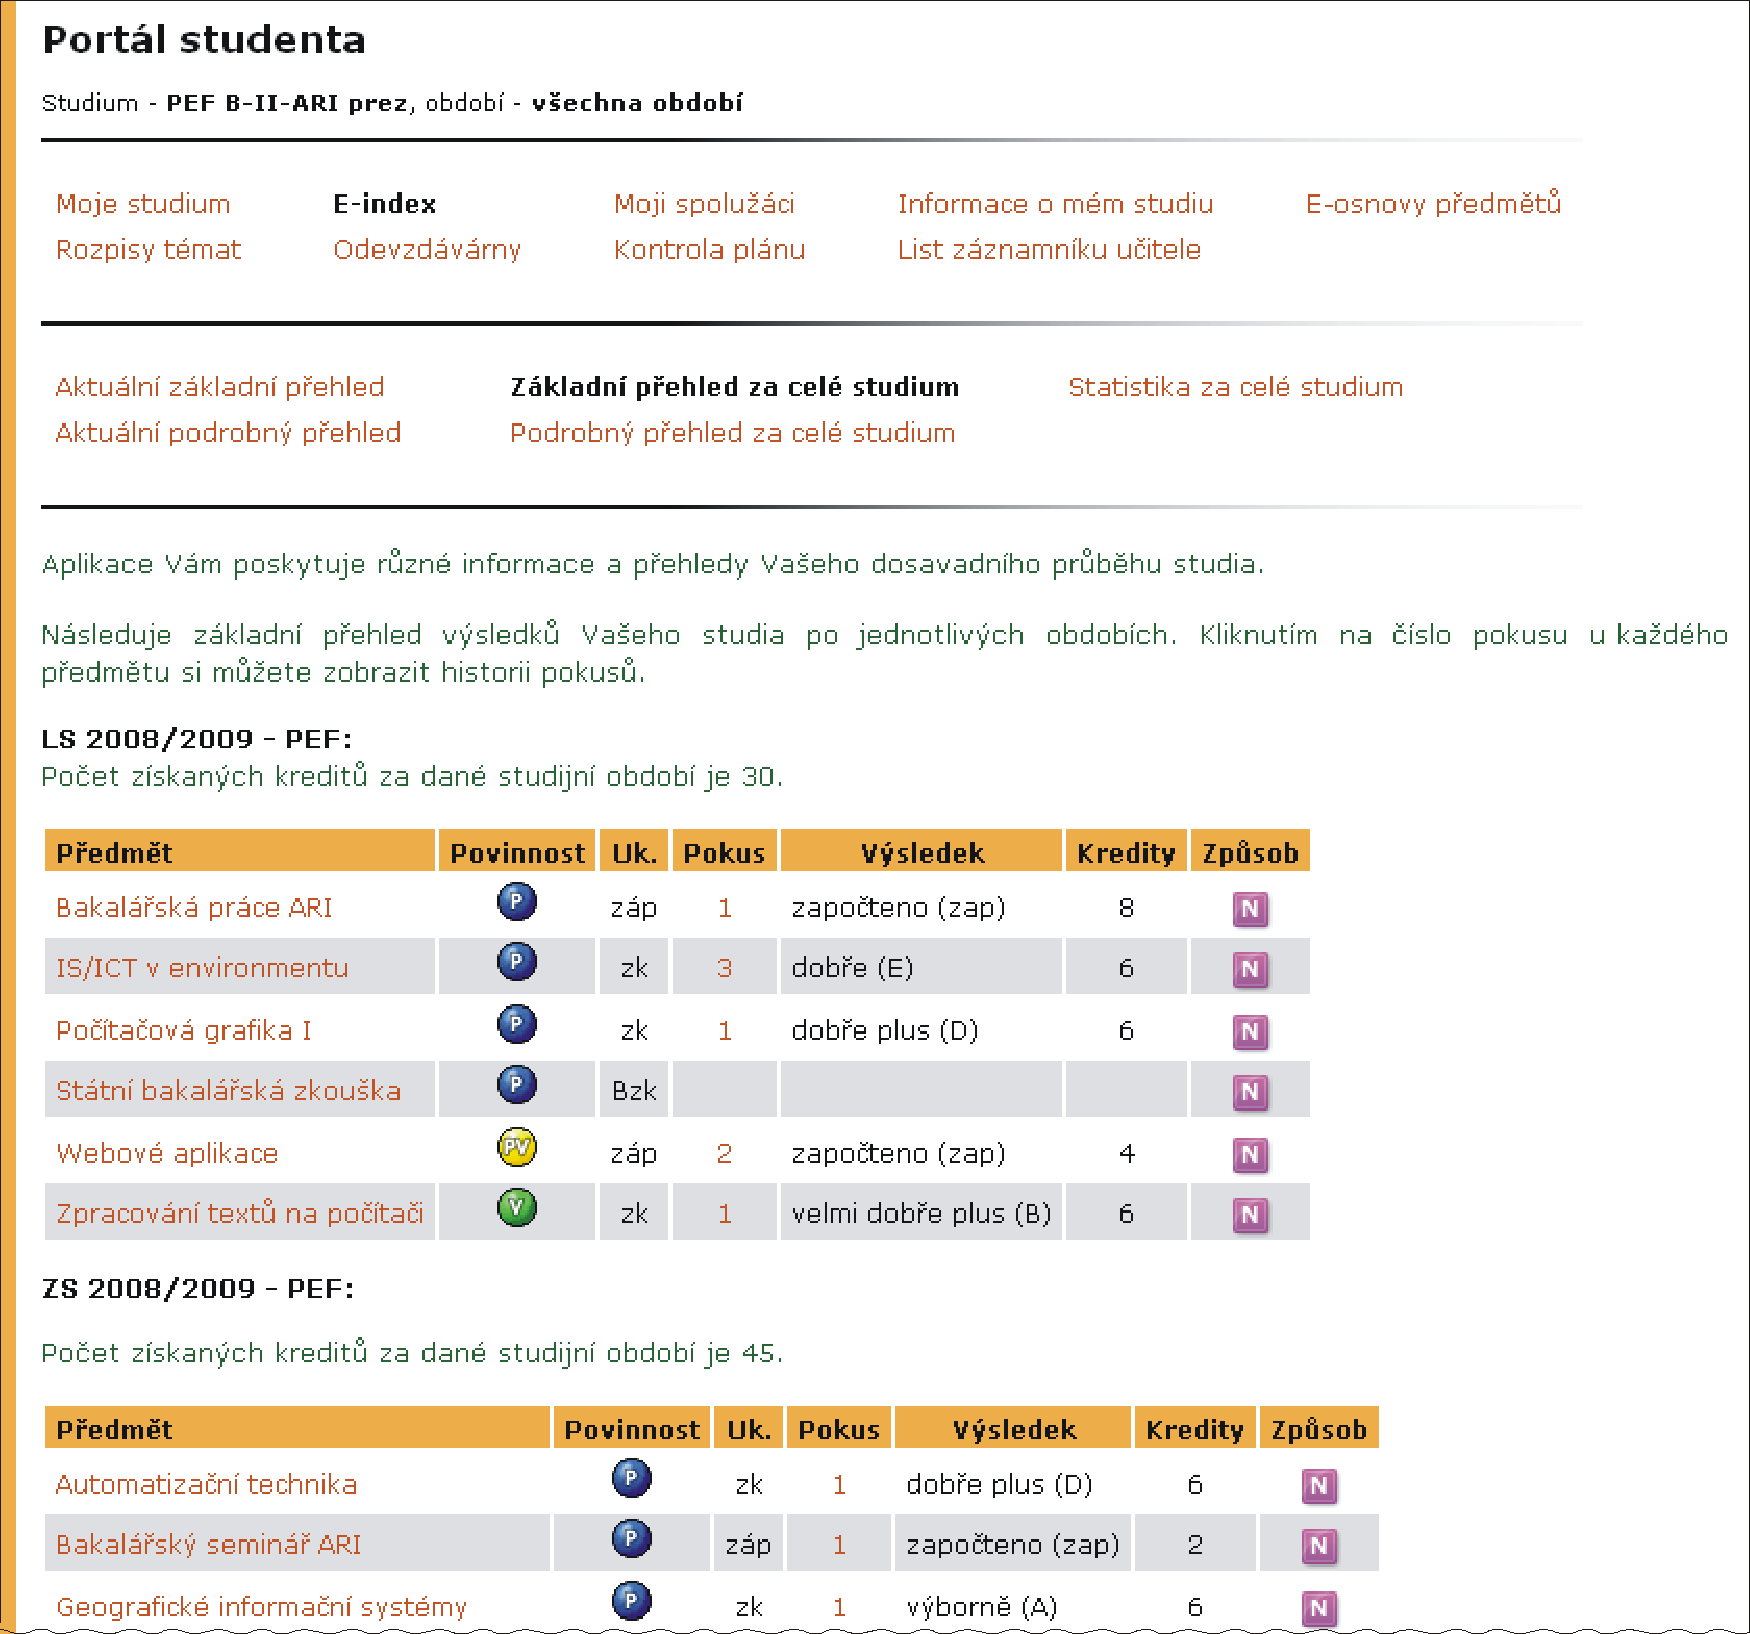This screenshot has height=1634, width=1750.
Task: Click the P icon for Bakalářská práce ARI
Action: (x=517, y=902)
